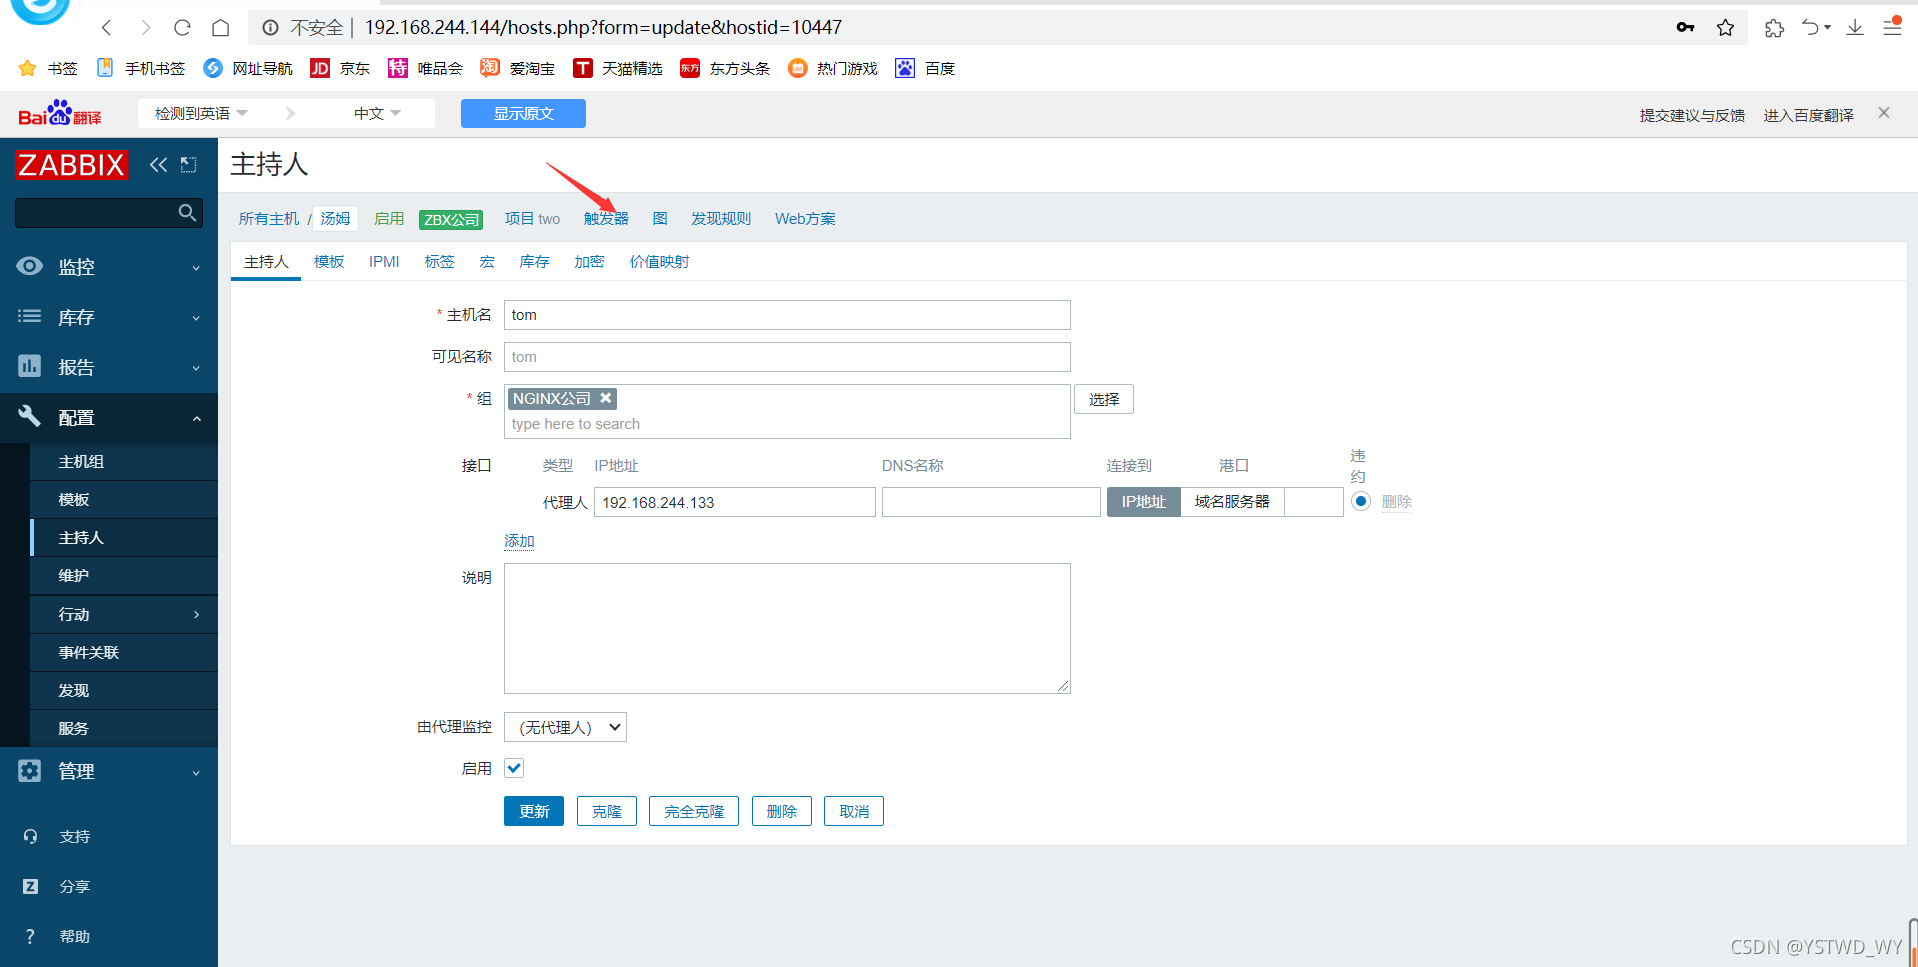Click the browser back arrow

pyautogui.click(x=107, y=28)
